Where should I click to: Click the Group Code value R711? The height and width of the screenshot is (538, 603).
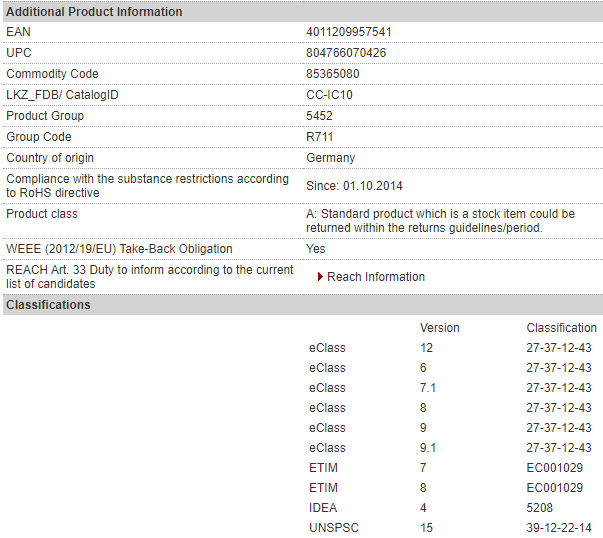319,137
